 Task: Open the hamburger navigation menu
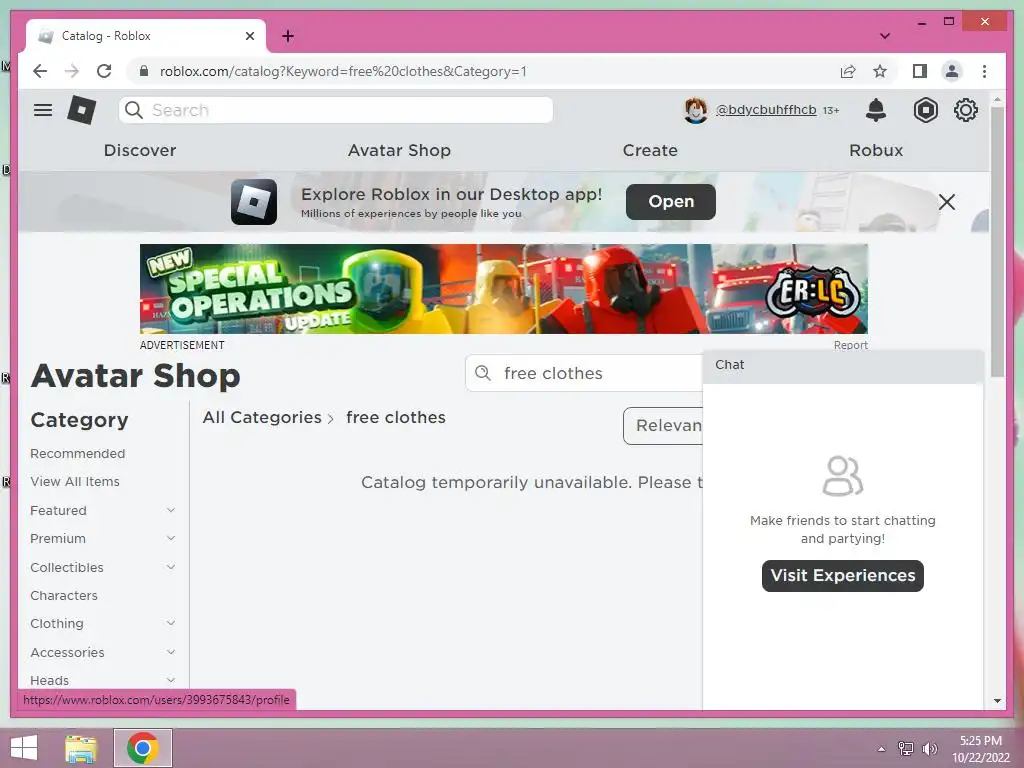(43, 110)
